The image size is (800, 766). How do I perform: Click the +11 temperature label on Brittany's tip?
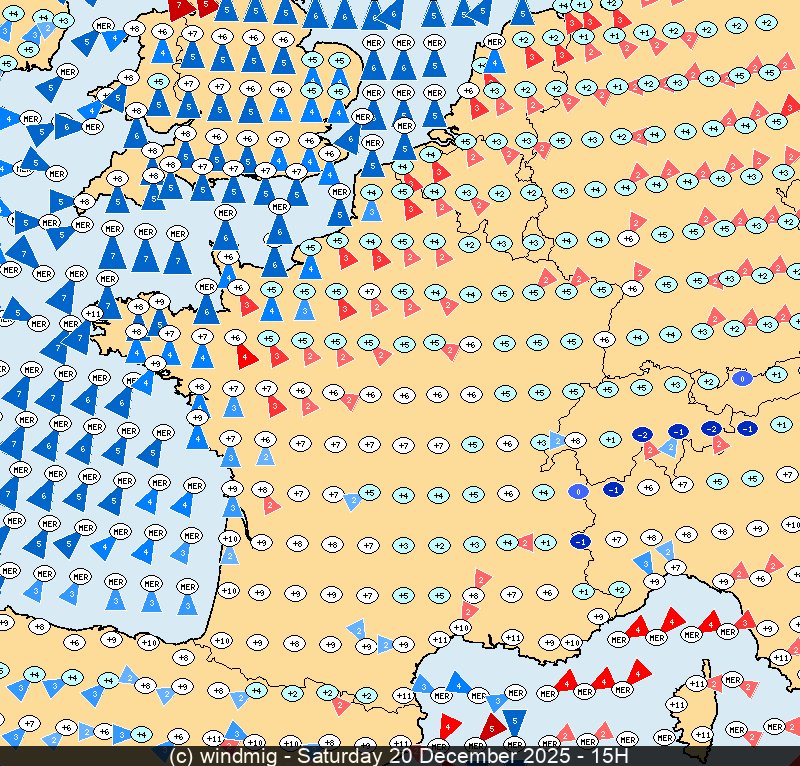93,314
